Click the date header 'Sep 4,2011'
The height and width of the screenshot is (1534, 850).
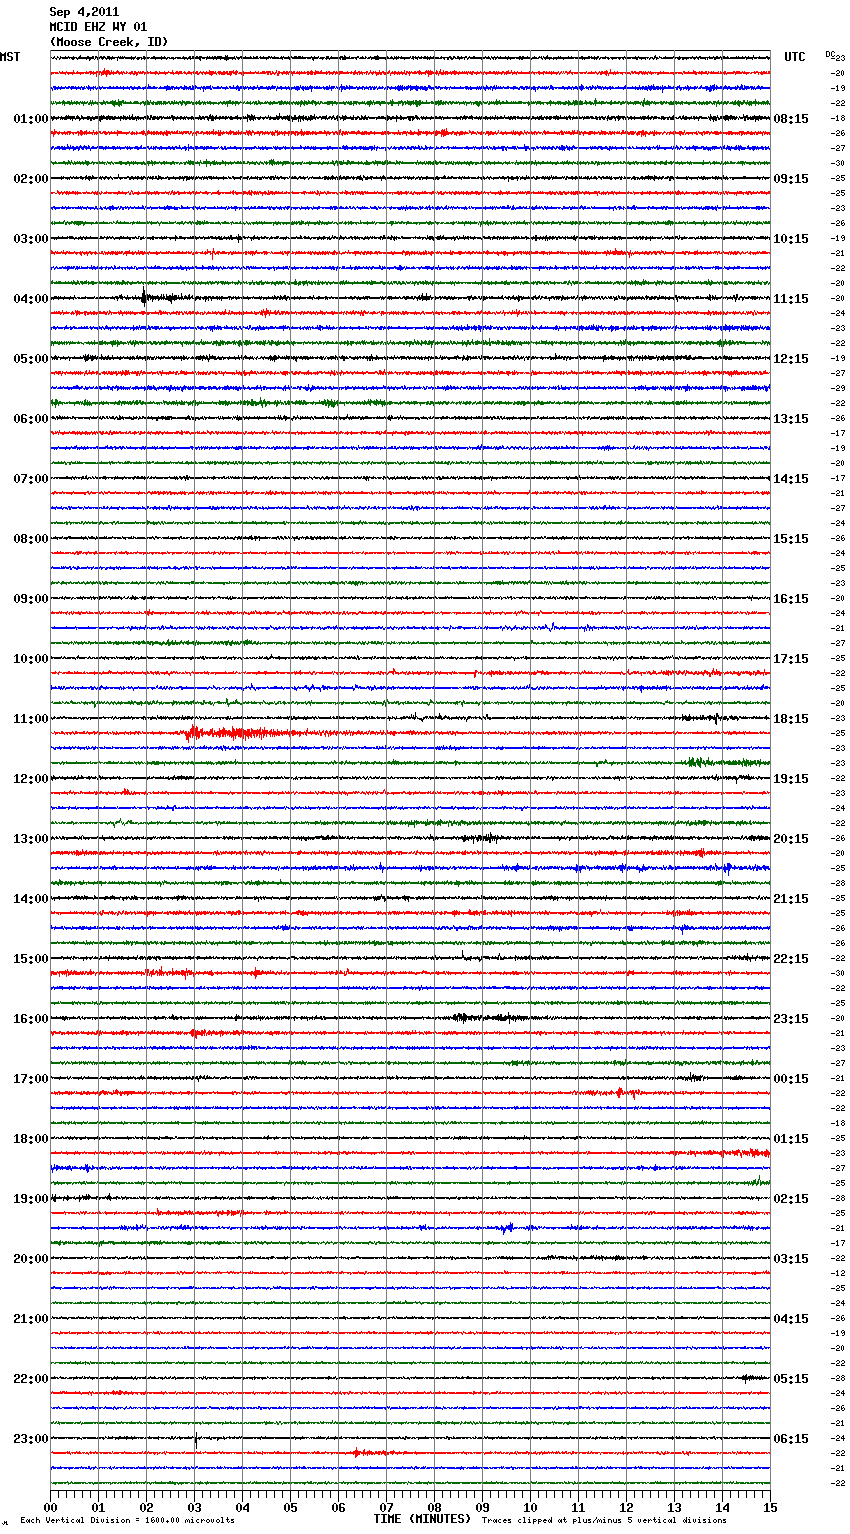(x=83, y=12)
